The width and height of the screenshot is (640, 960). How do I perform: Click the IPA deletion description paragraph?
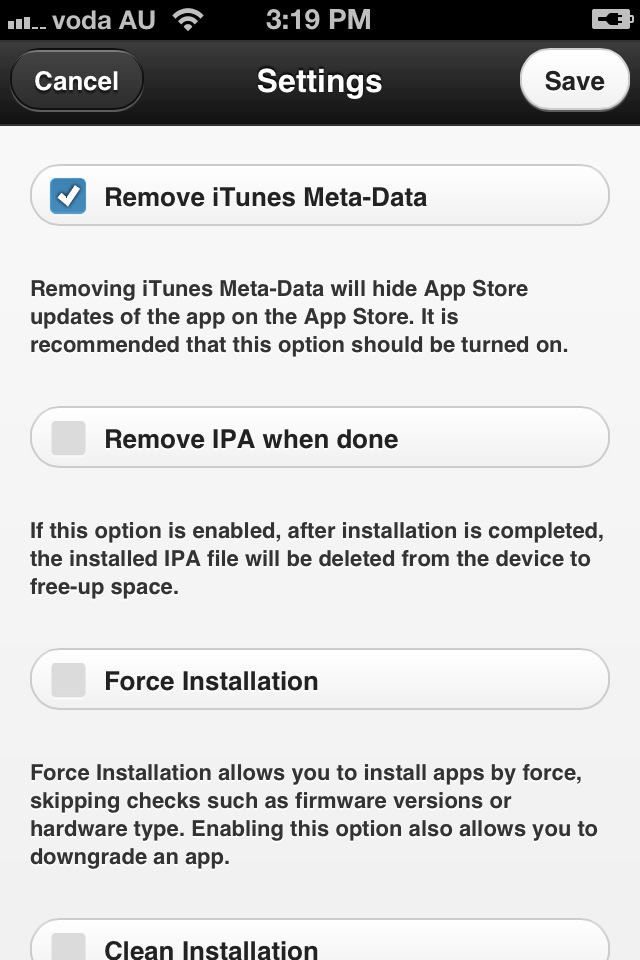point(317,558)
